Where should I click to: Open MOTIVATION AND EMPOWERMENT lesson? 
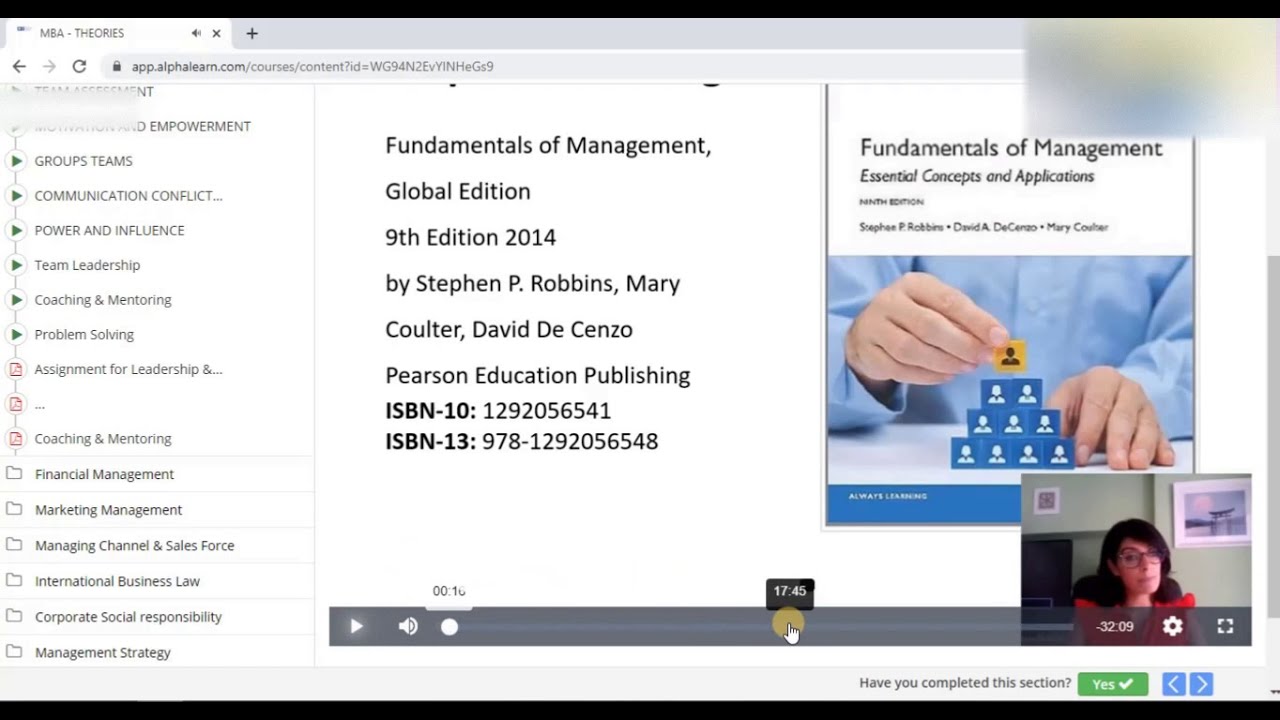coord(142,126)
